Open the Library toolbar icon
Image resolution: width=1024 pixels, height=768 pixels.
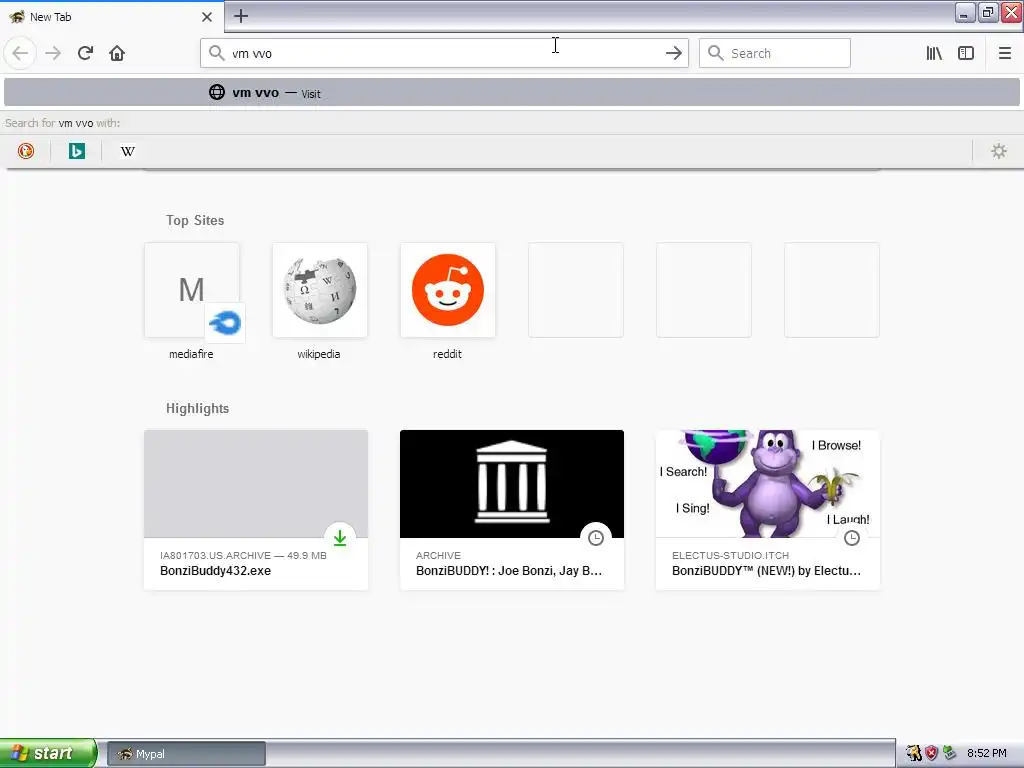click(x=934, y=53)
